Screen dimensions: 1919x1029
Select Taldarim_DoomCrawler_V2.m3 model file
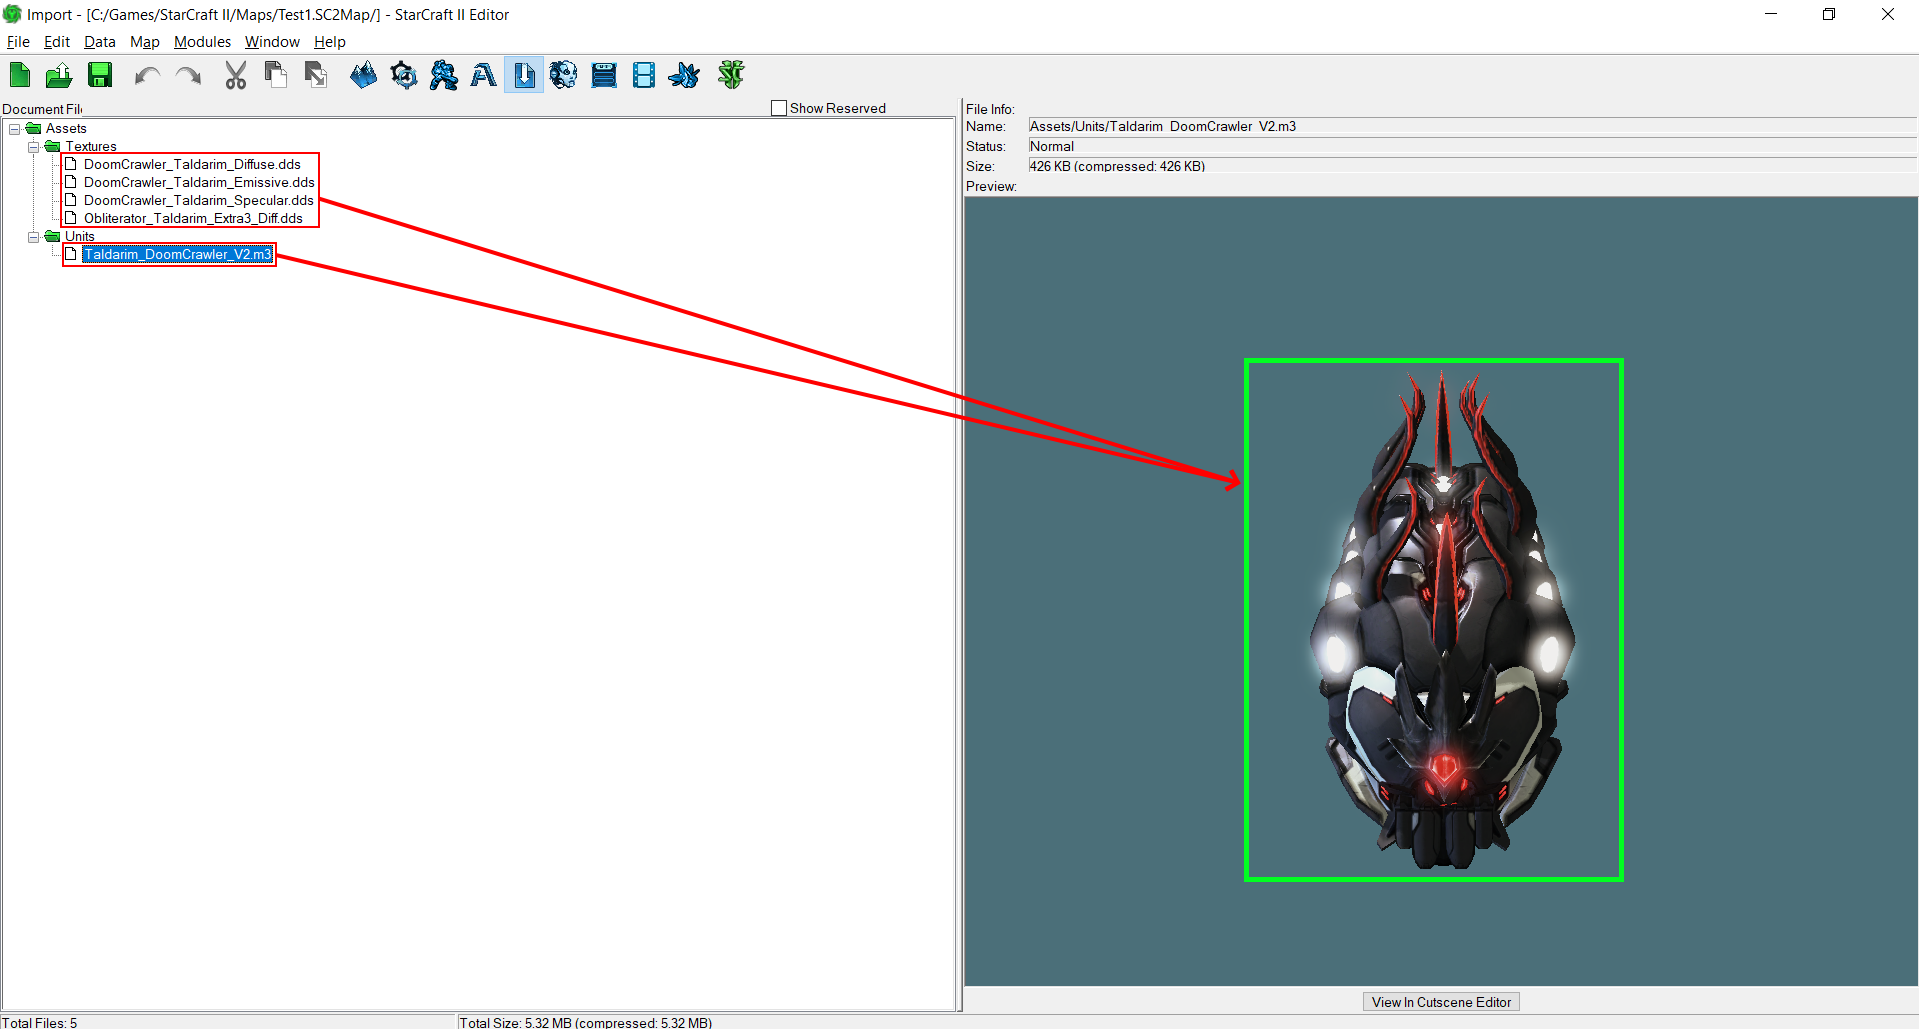click(177, 255)
